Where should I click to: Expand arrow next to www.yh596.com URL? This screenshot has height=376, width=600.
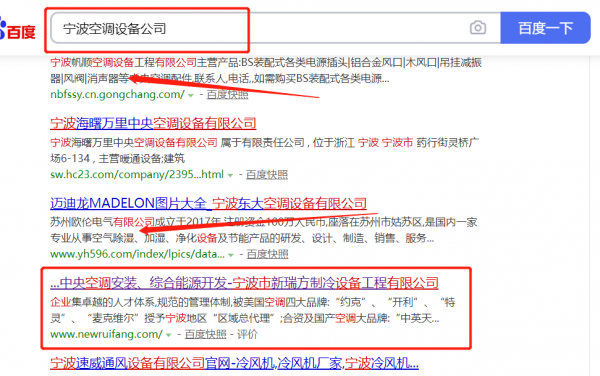tap(231, 255)
